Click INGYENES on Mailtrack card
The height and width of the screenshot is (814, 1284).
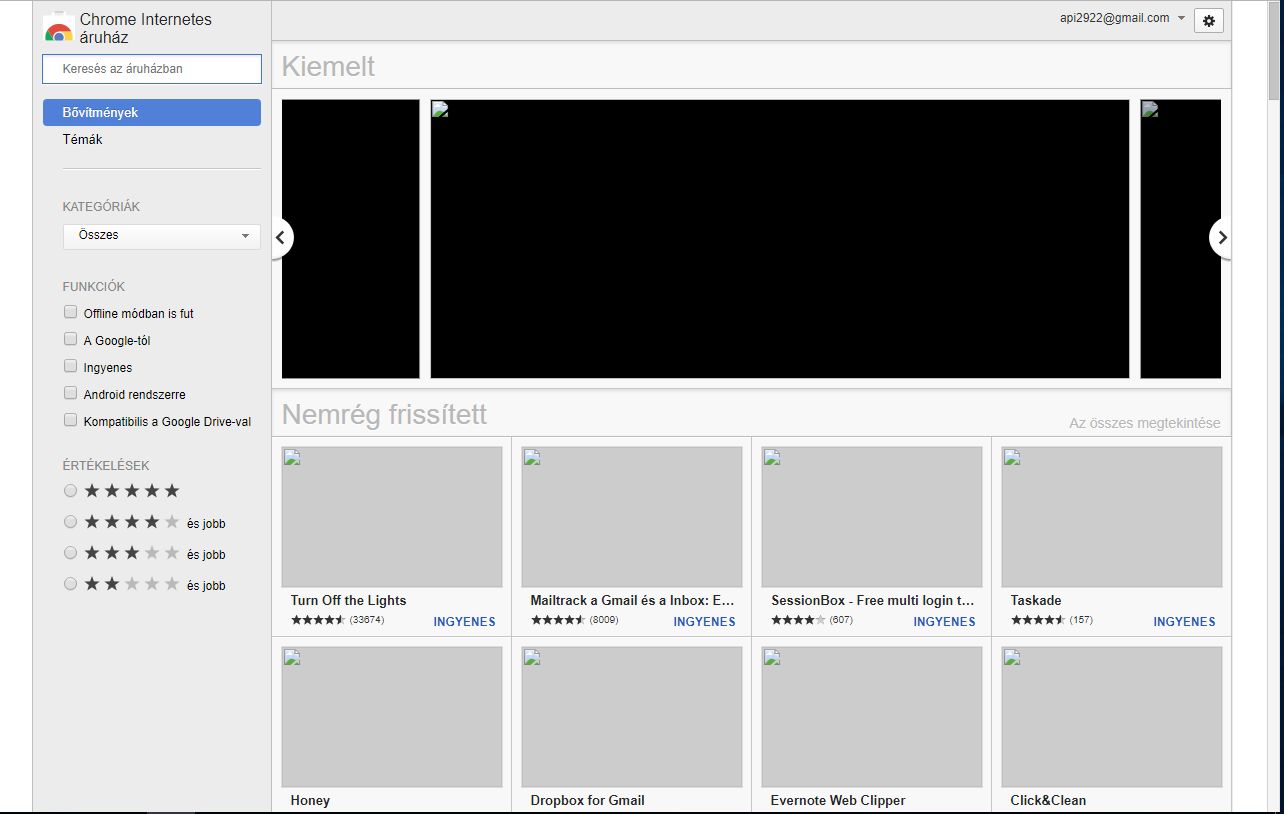(704, 622)
